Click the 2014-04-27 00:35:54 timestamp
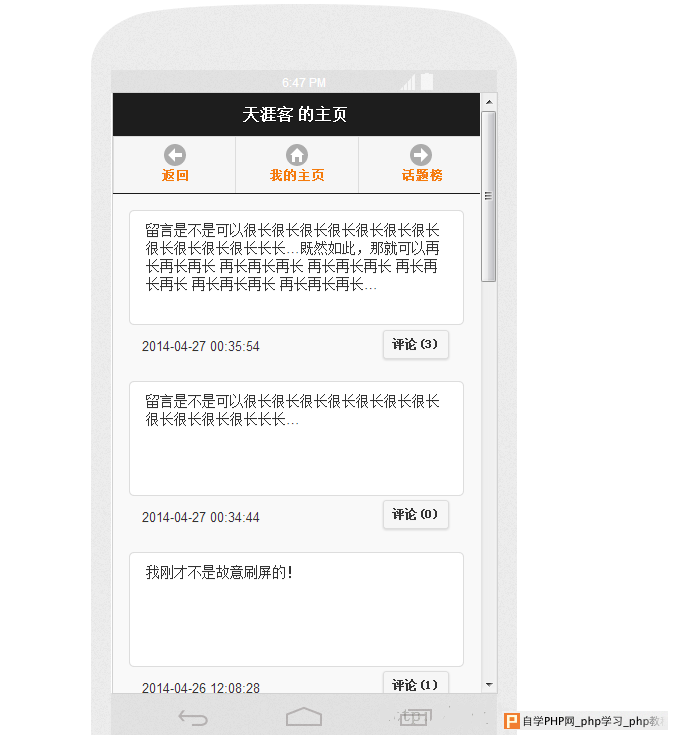The height and width of the screenshot is (735, 673). point(201,346)
